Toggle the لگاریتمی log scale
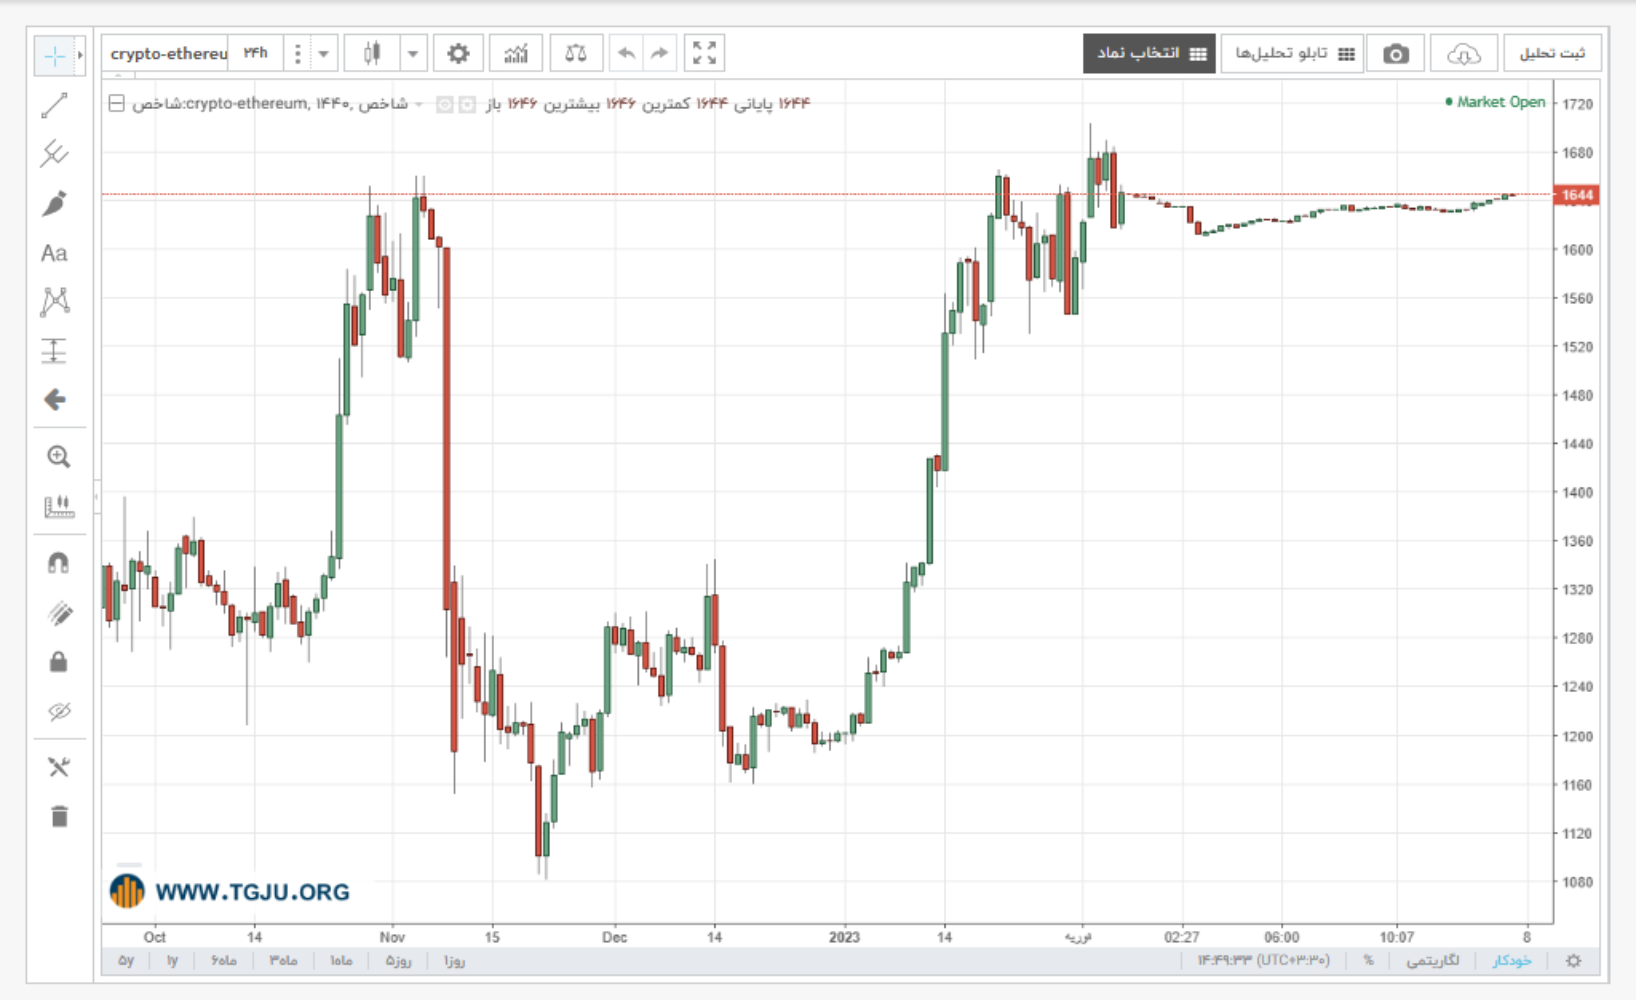Image resolution: width=1636 pixels, height=1000 pixels. tap(1432, 961)
